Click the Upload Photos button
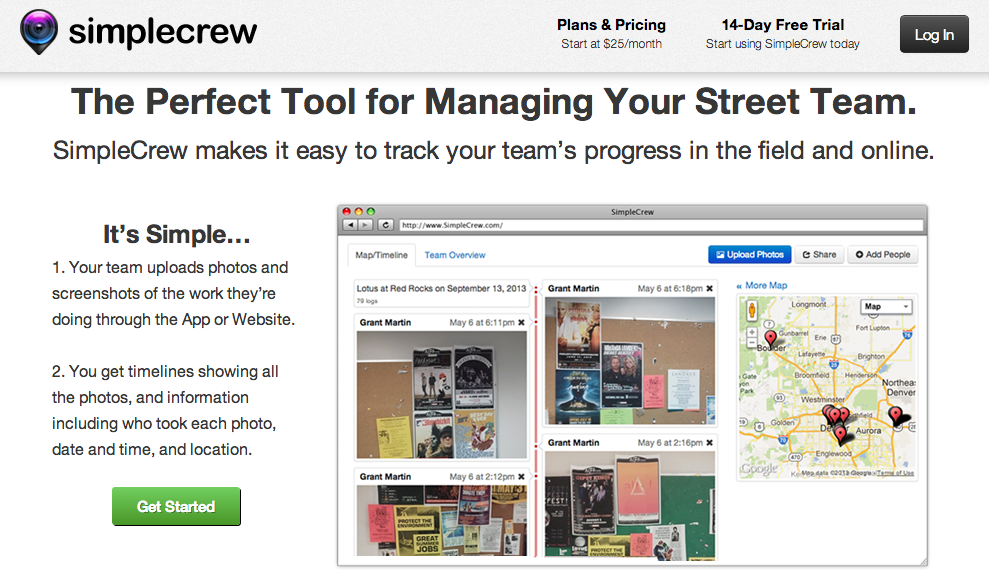Screen dimensions: 989x582 (x=750, y=255)
